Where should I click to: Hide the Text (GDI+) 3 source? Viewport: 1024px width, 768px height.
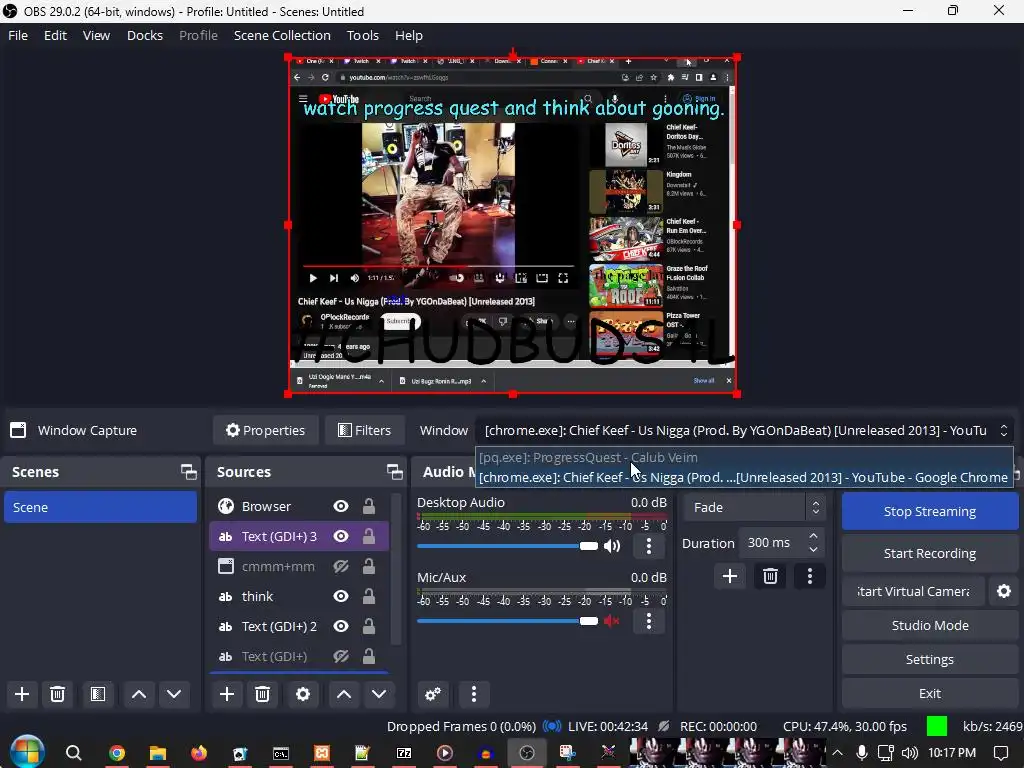click(341, 536)
